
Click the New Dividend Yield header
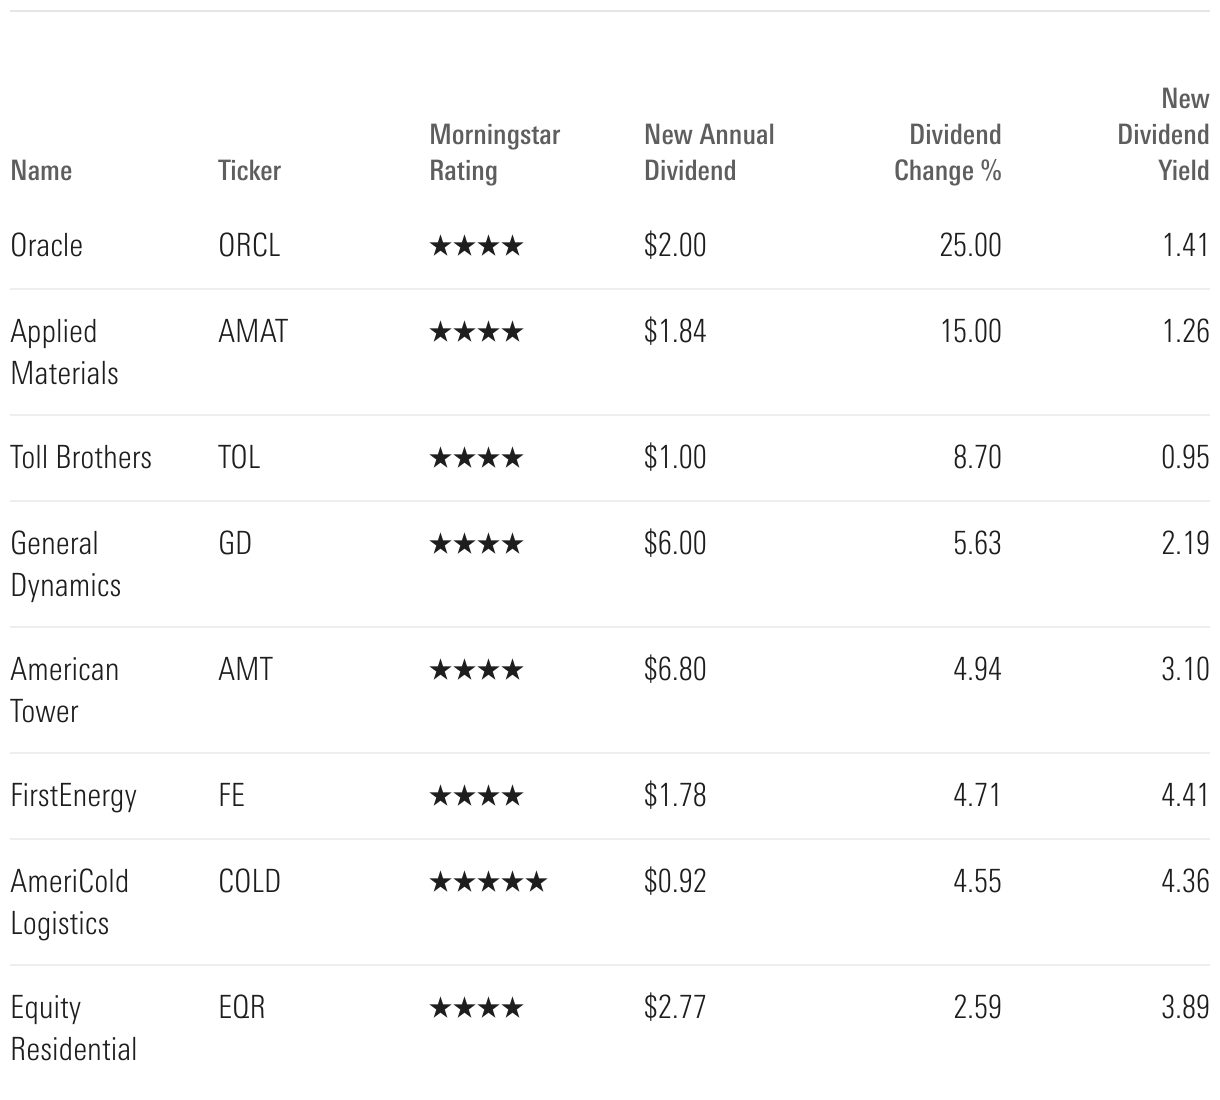click(1163, 134)
